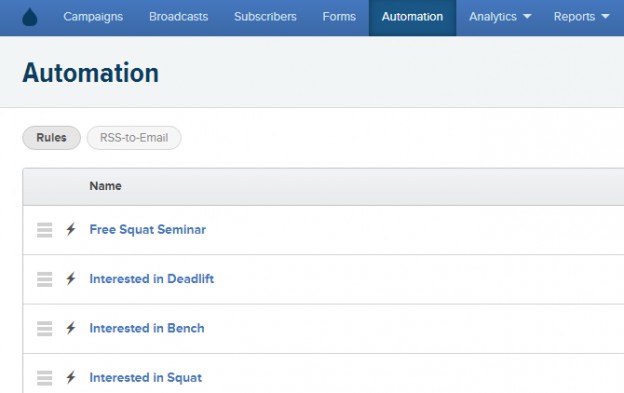This screenshot has width=624, height=393.
Task: Select the Automation nav item
Action: pos(412,18)
